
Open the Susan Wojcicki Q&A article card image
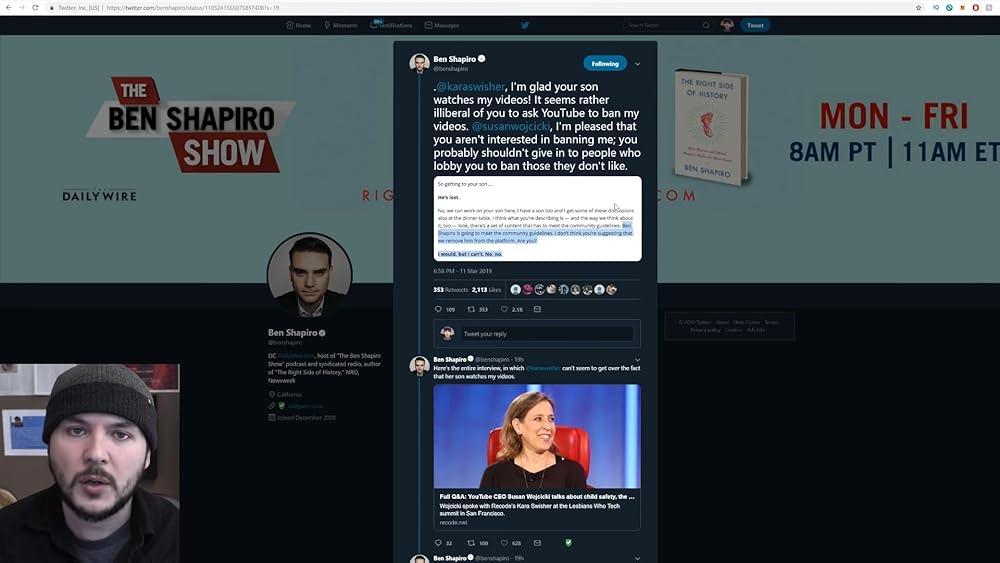click(537, 437)
